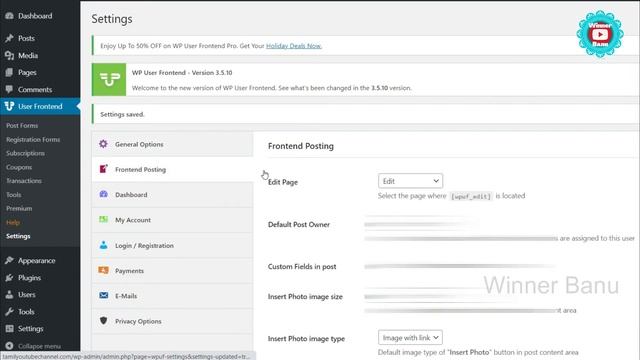
Task: Switch to E-Mails settings tab
Action: pos(172,296)
